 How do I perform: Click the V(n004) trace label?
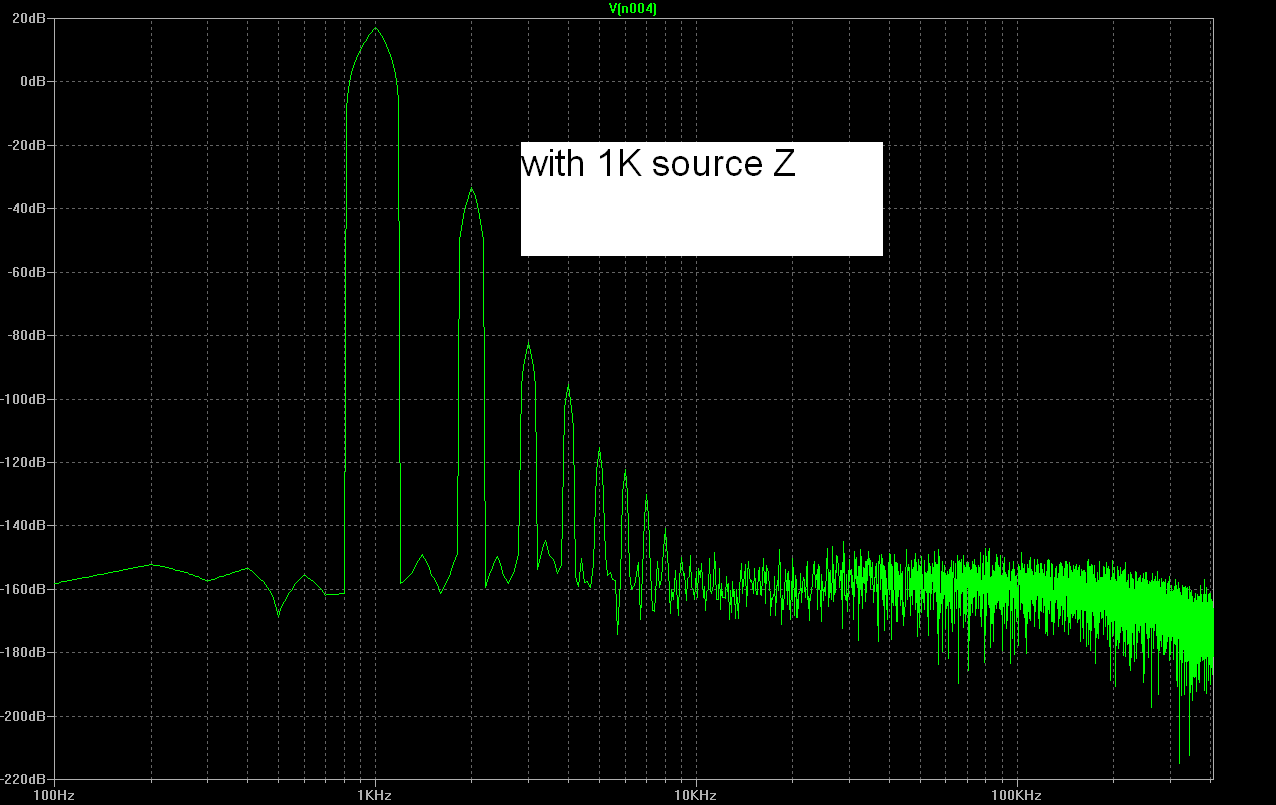[x=632, y=8]
